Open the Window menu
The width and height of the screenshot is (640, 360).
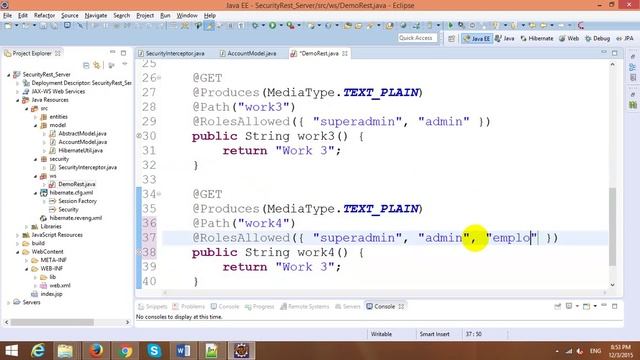187,16
